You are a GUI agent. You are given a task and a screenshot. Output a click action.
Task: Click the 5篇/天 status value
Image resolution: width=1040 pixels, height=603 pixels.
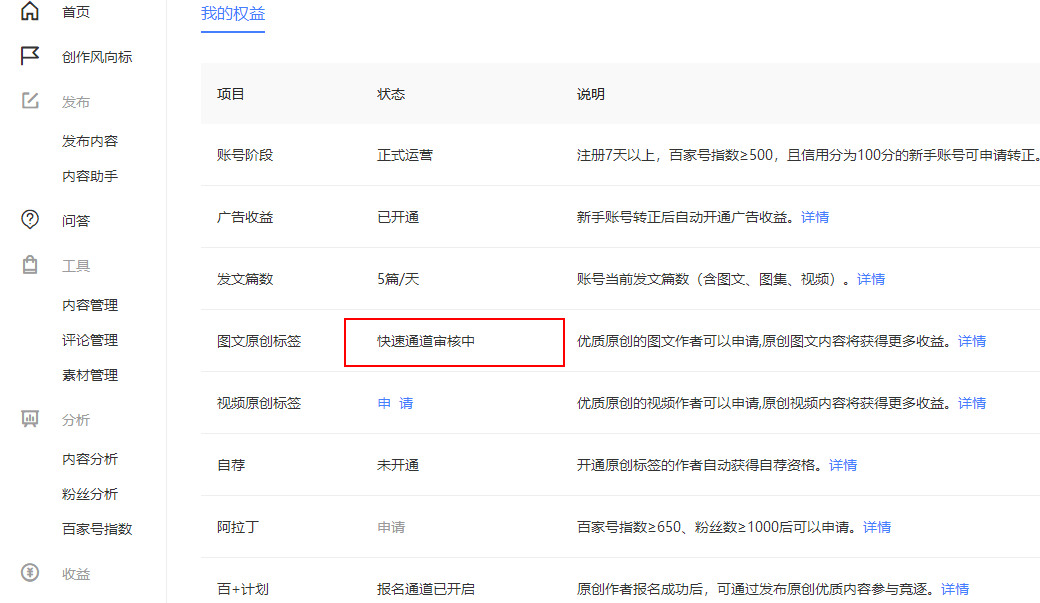click(398, 279)
